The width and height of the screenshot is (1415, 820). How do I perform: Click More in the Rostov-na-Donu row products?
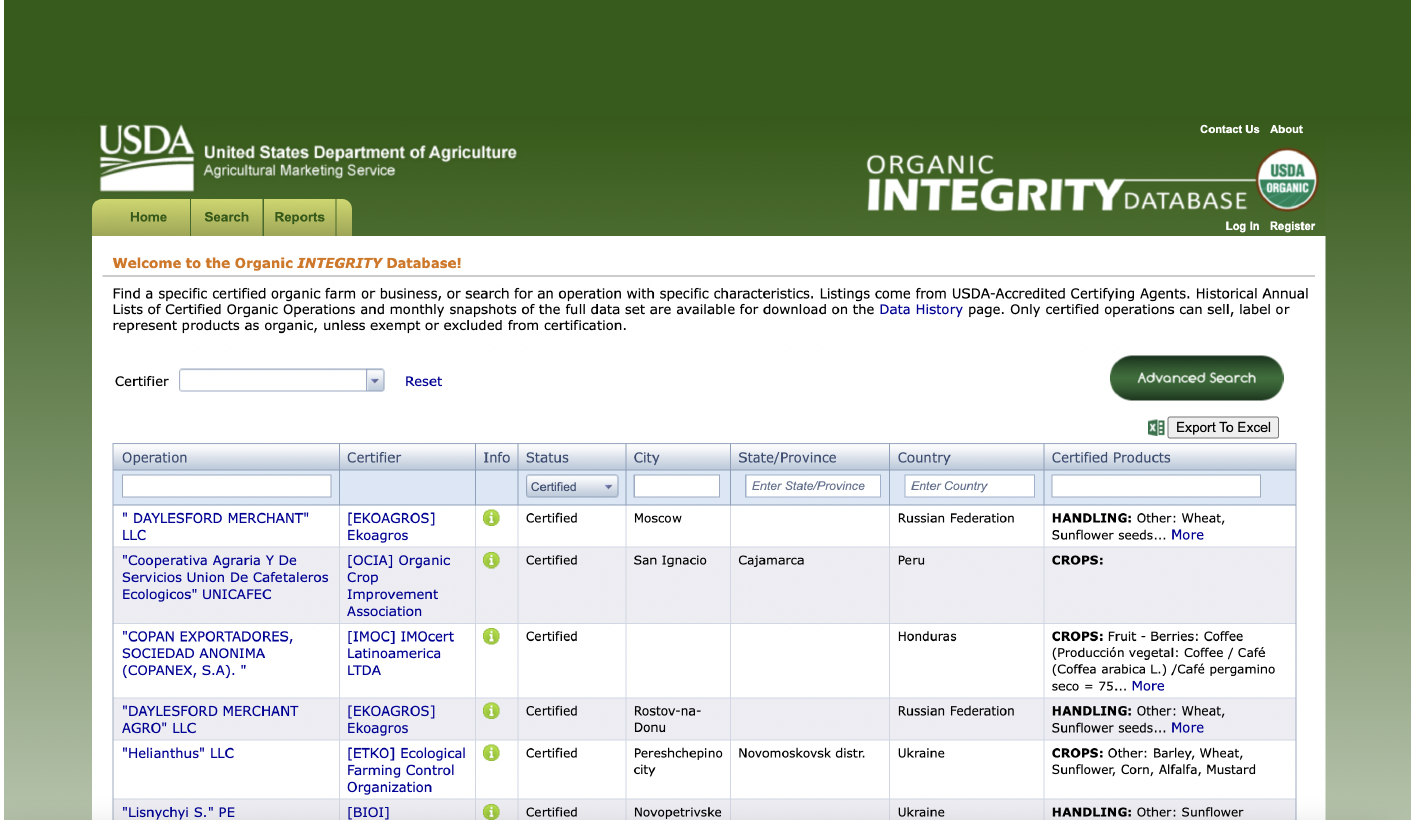(1187, 728)
